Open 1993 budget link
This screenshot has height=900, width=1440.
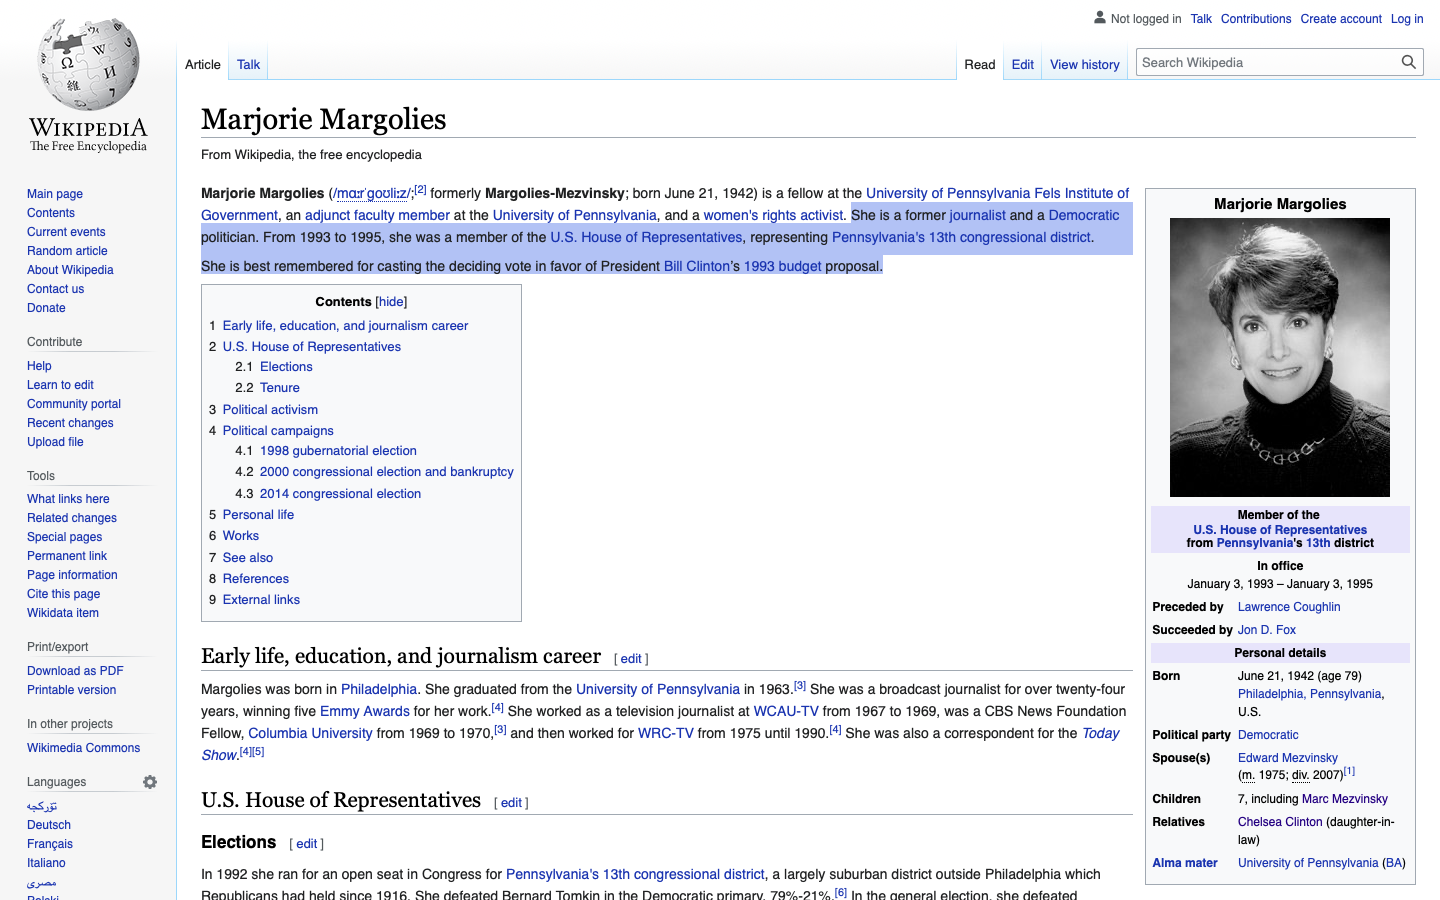click(783, 266)
